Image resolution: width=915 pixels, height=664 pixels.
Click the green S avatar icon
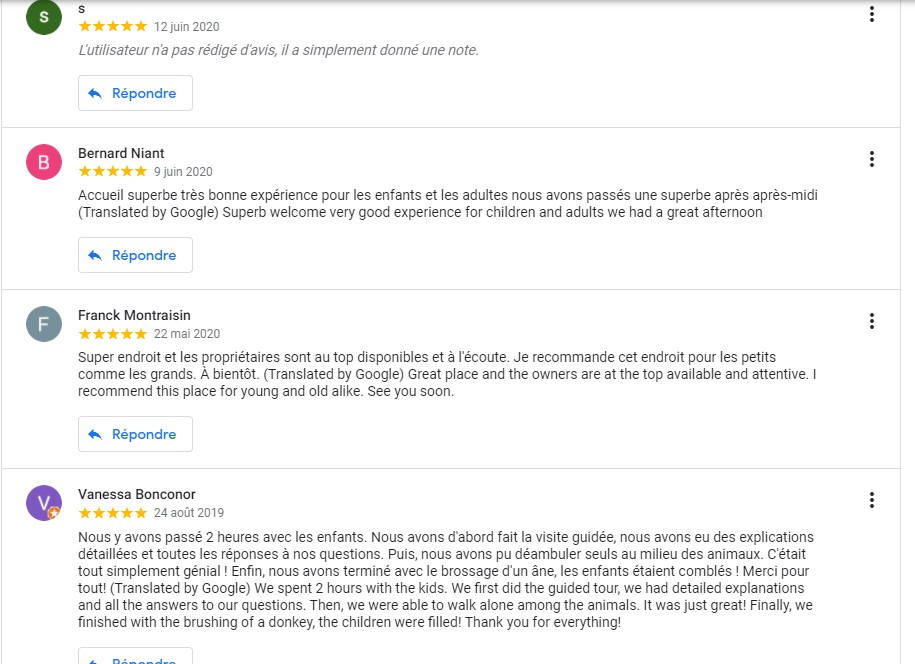(44, 17)
